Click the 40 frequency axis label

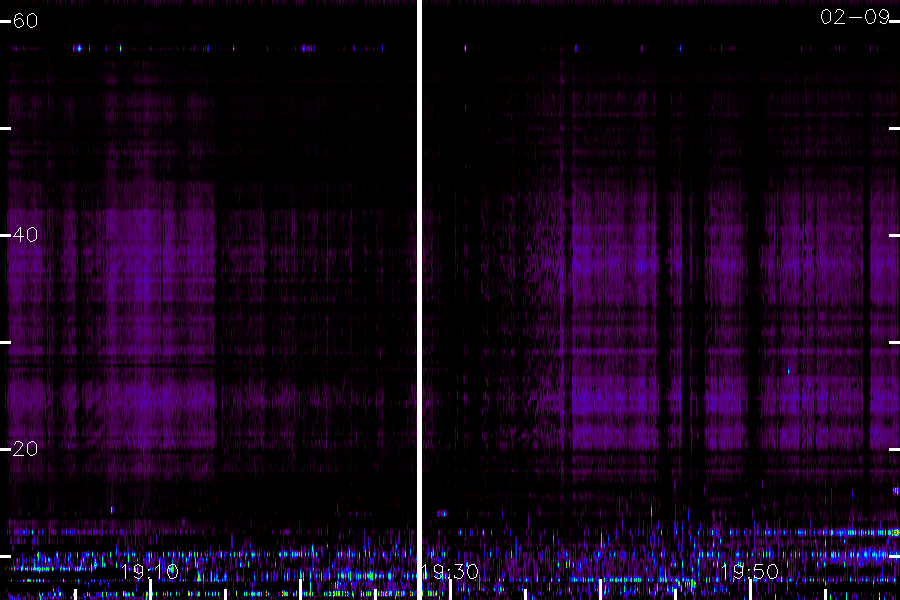tap(25, 235)
